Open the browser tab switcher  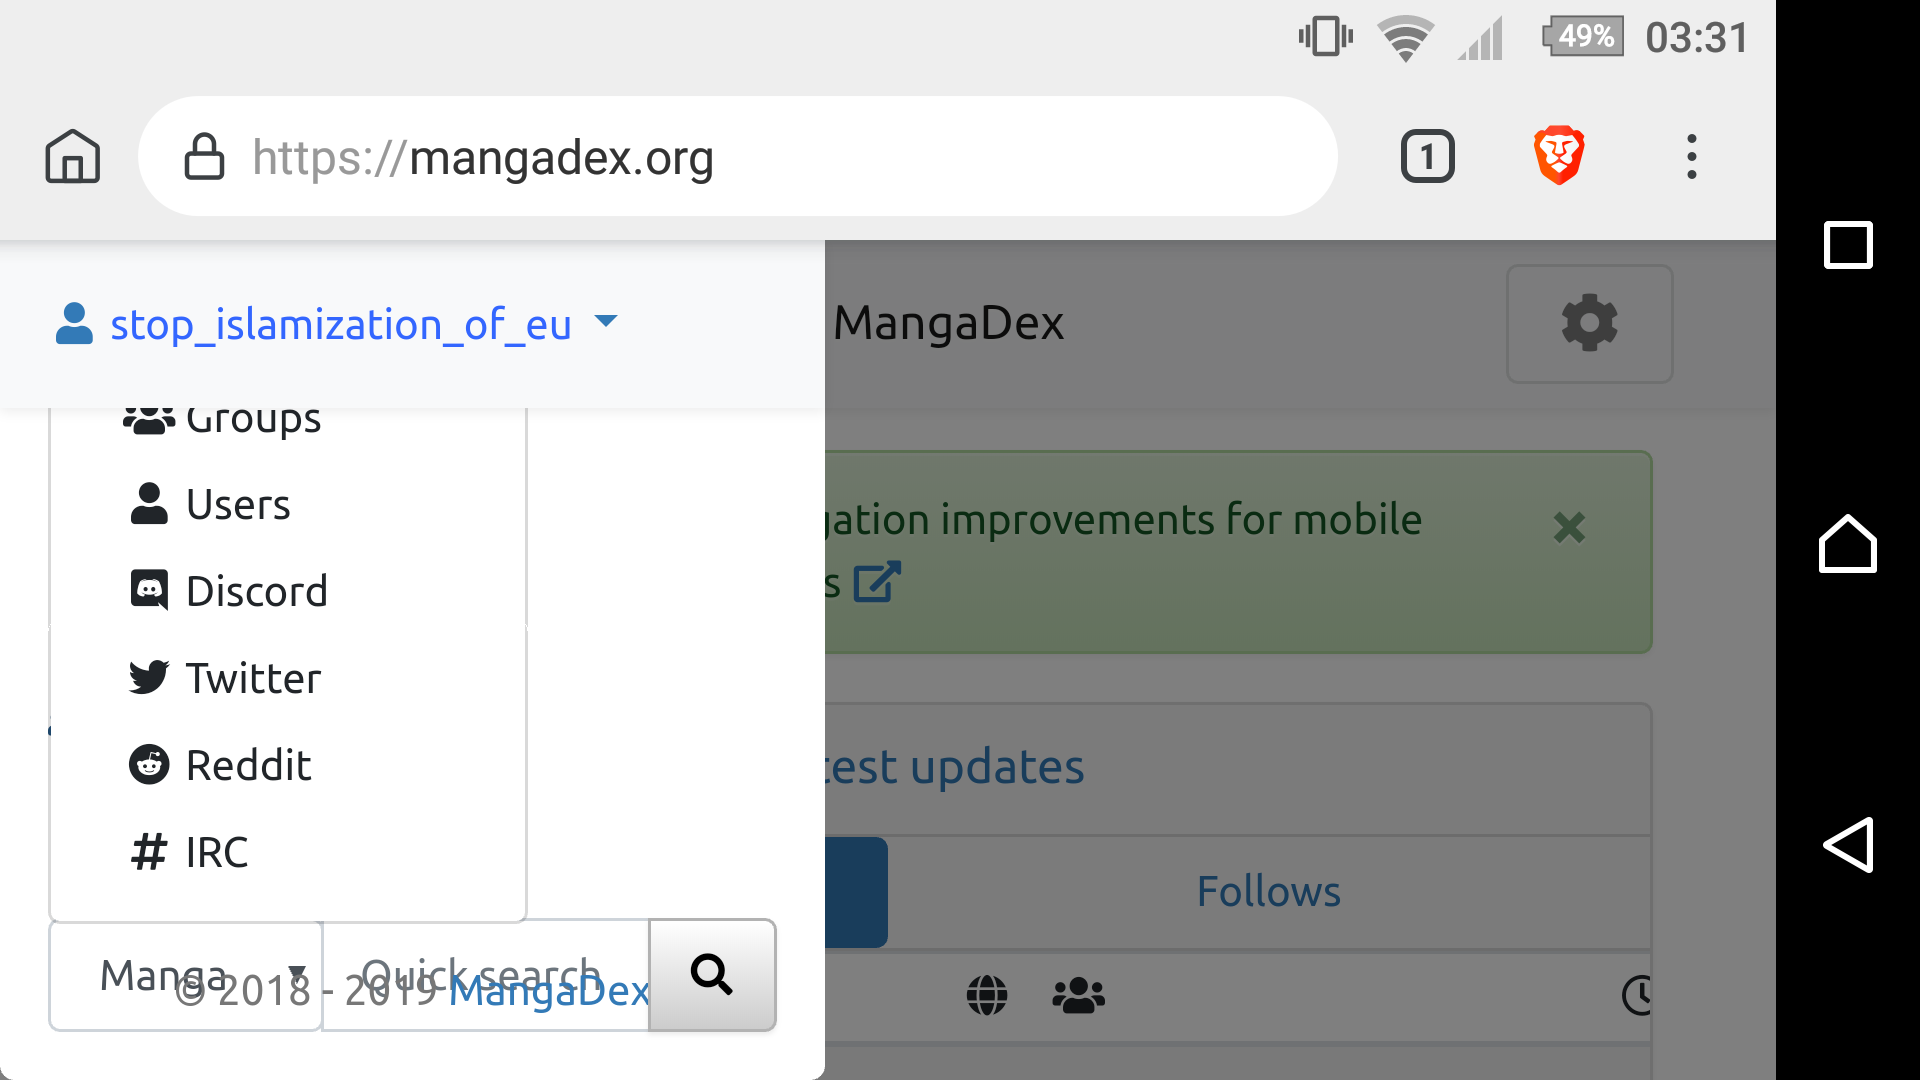click(1427, 157)
